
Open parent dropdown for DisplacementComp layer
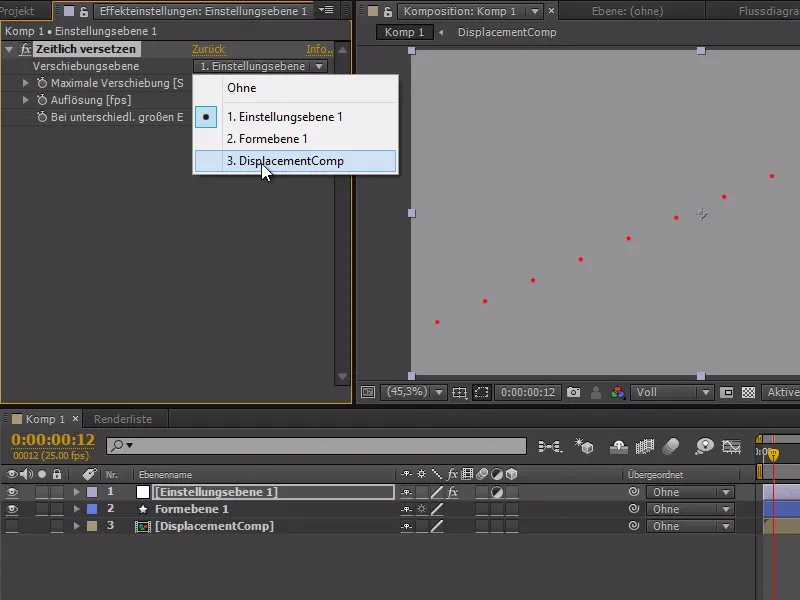[690, 526]
